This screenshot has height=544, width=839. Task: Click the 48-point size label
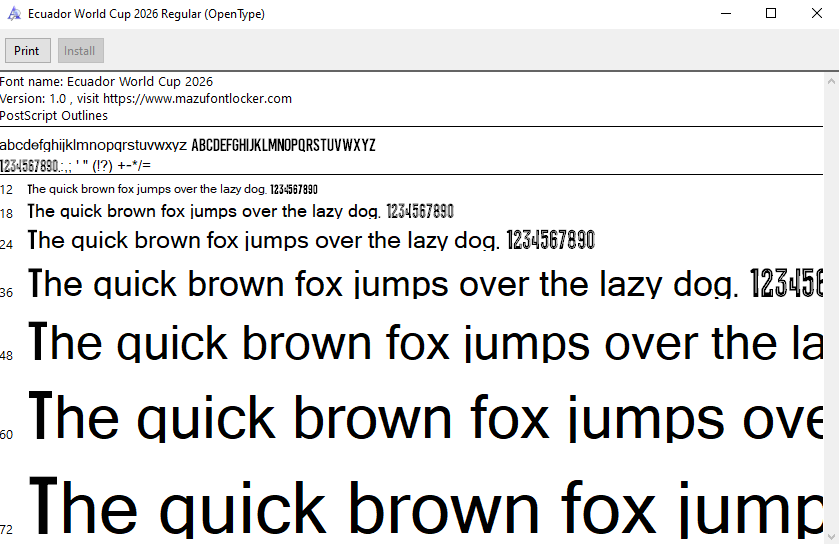(x=7, y=356)
